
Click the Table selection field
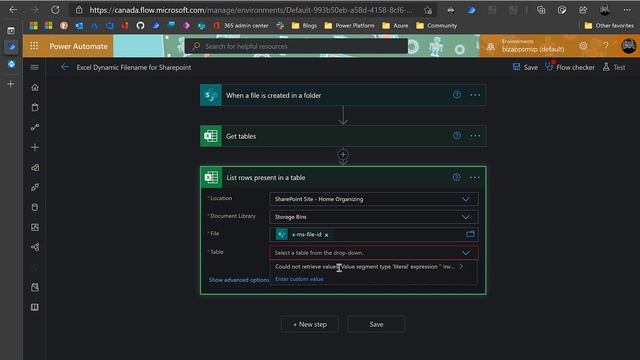point(373,253)
